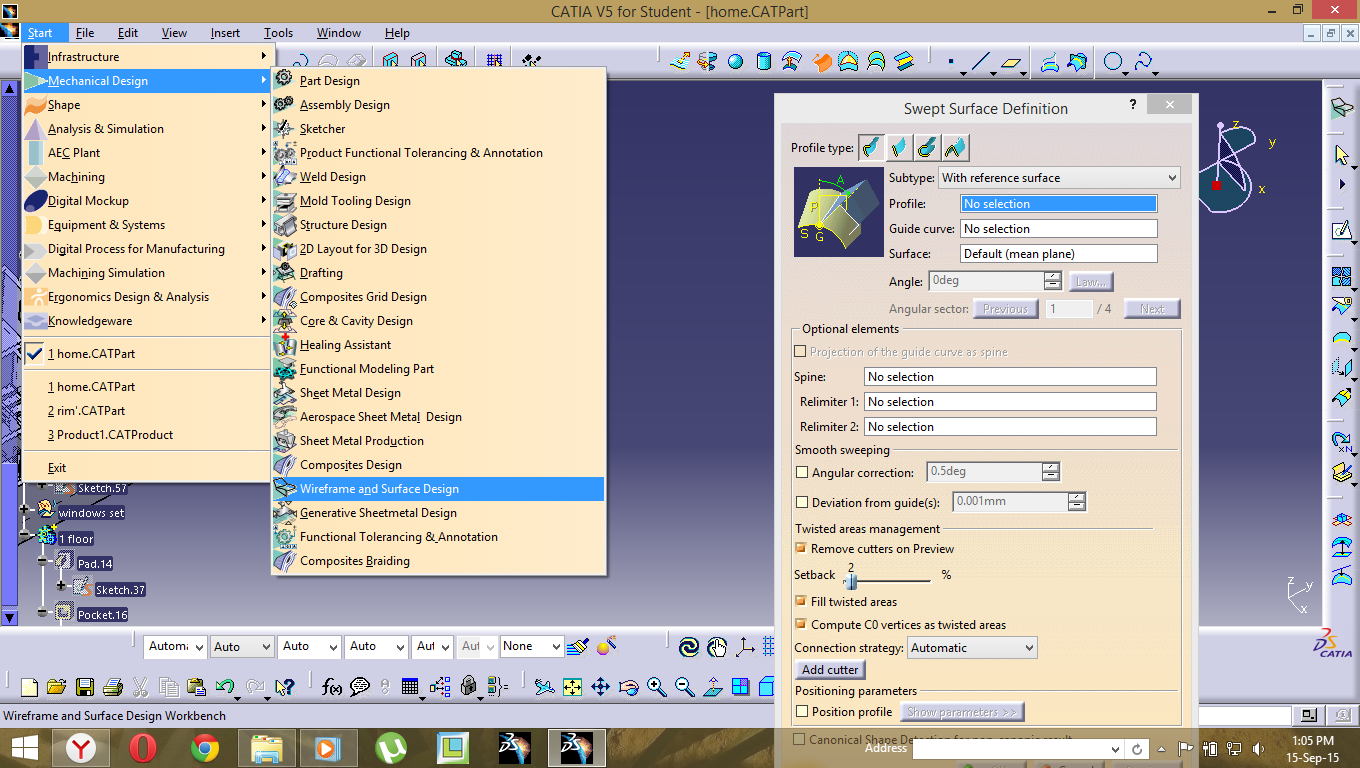Click the Plane creation tool icon
Image resolution: width=1360 pixels, height=768 pixels.
[x=1011, y=62]
